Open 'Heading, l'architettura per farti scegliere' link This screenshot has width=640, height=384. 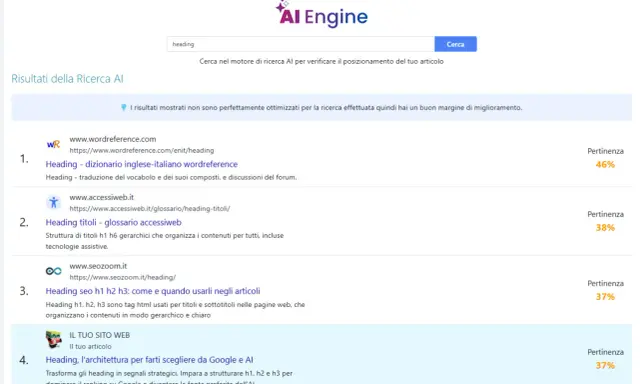click(149, 360)
